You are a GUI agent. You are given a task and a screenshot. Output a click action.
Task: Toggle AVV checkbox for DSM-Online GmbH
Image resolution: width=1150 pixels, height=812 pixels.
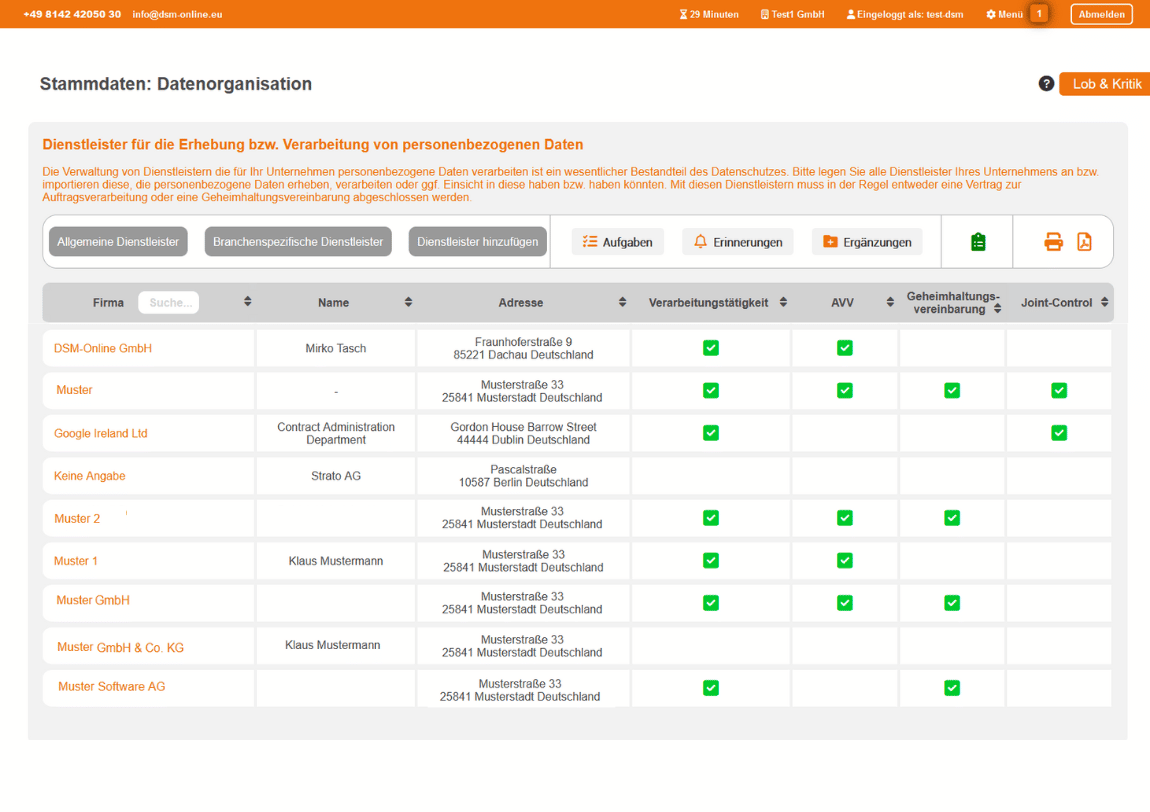[x=845, y=348]
